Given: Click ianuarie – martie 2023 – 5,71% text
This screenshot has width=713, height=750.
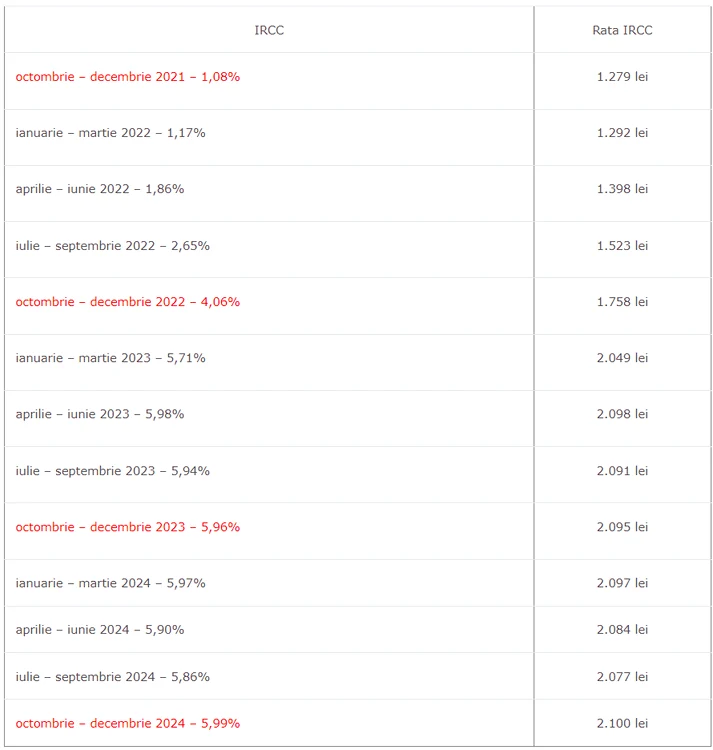Looking at the screenshot, I should [x=110, y=358].
